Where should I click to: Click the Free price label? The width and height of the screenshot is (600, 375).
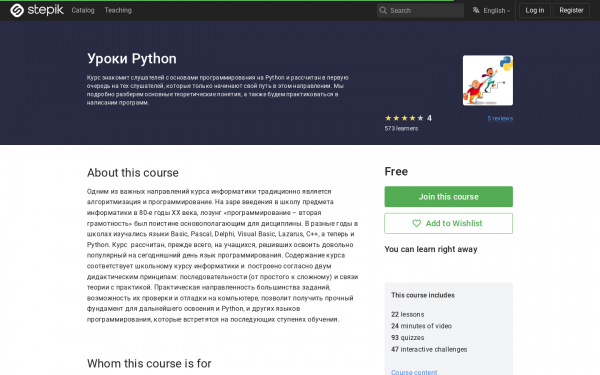tap(396, 171)
